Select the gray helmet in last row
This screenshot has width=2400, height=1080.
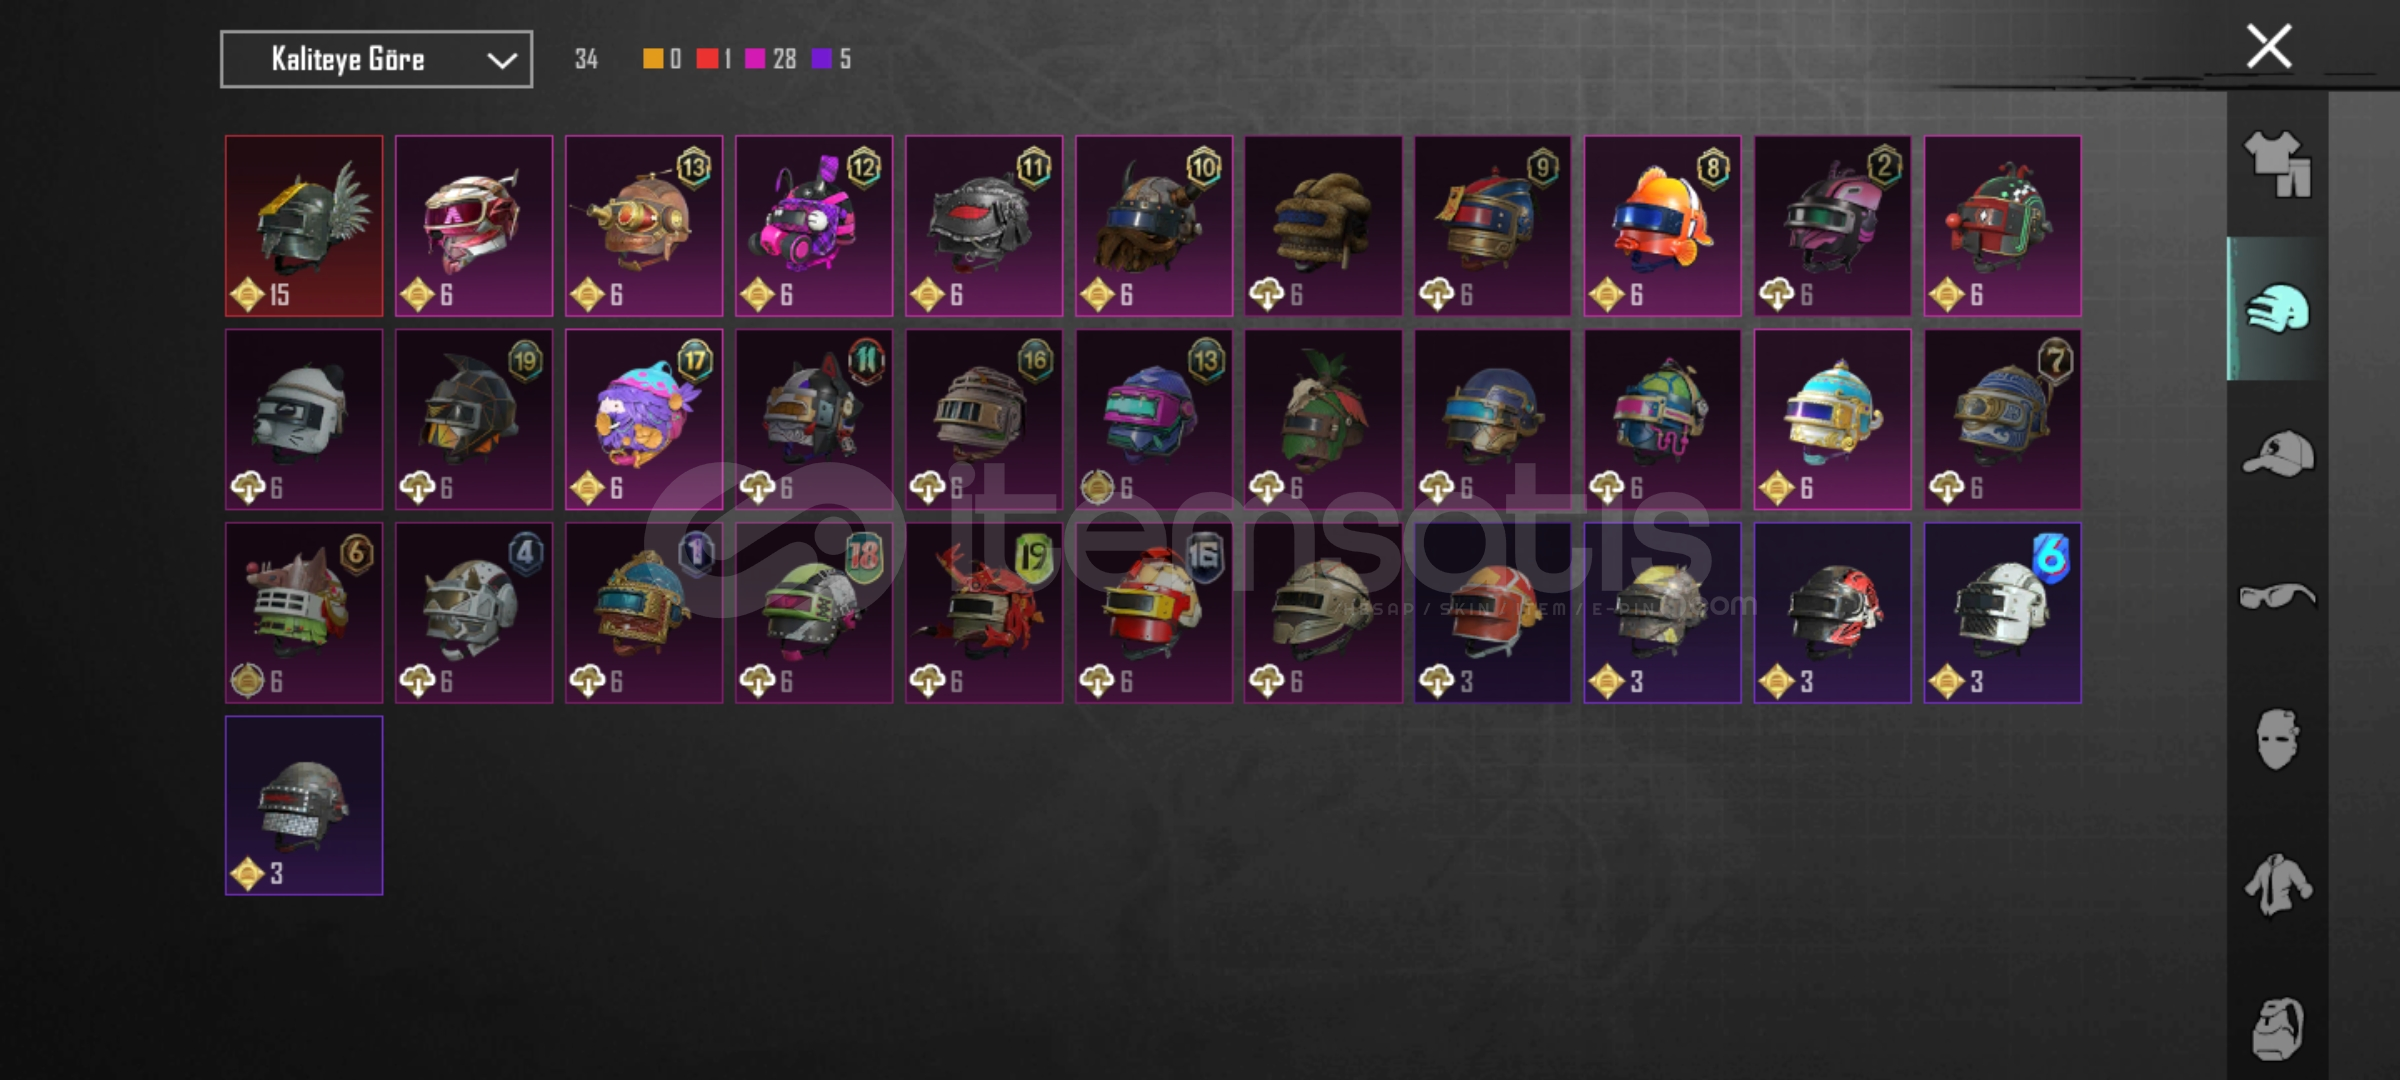[x=304, y=805]
